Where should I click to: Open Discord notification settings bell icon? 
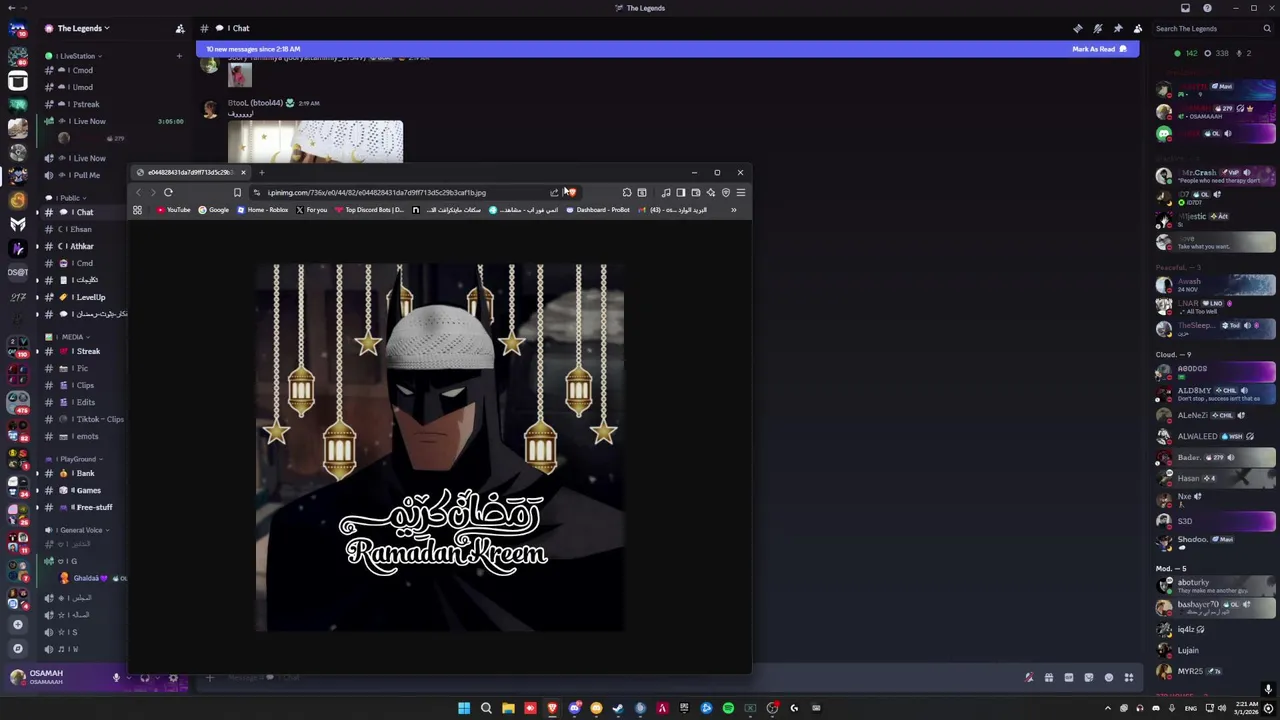point(1098,28)
